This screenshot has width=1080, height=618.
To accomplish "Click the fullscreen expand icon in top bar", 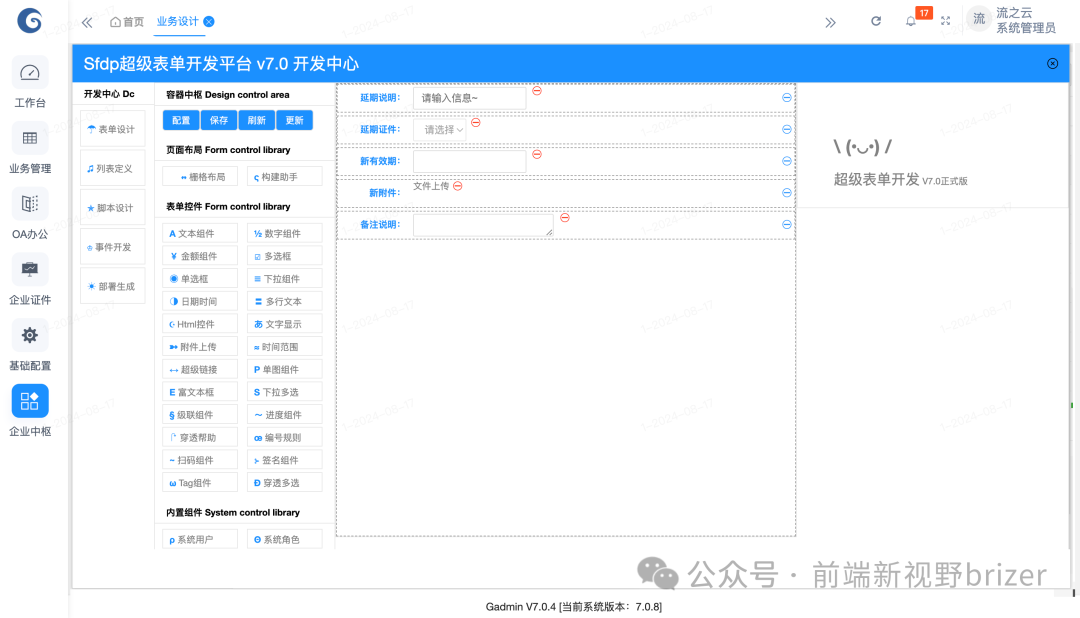I will (945, 20).
